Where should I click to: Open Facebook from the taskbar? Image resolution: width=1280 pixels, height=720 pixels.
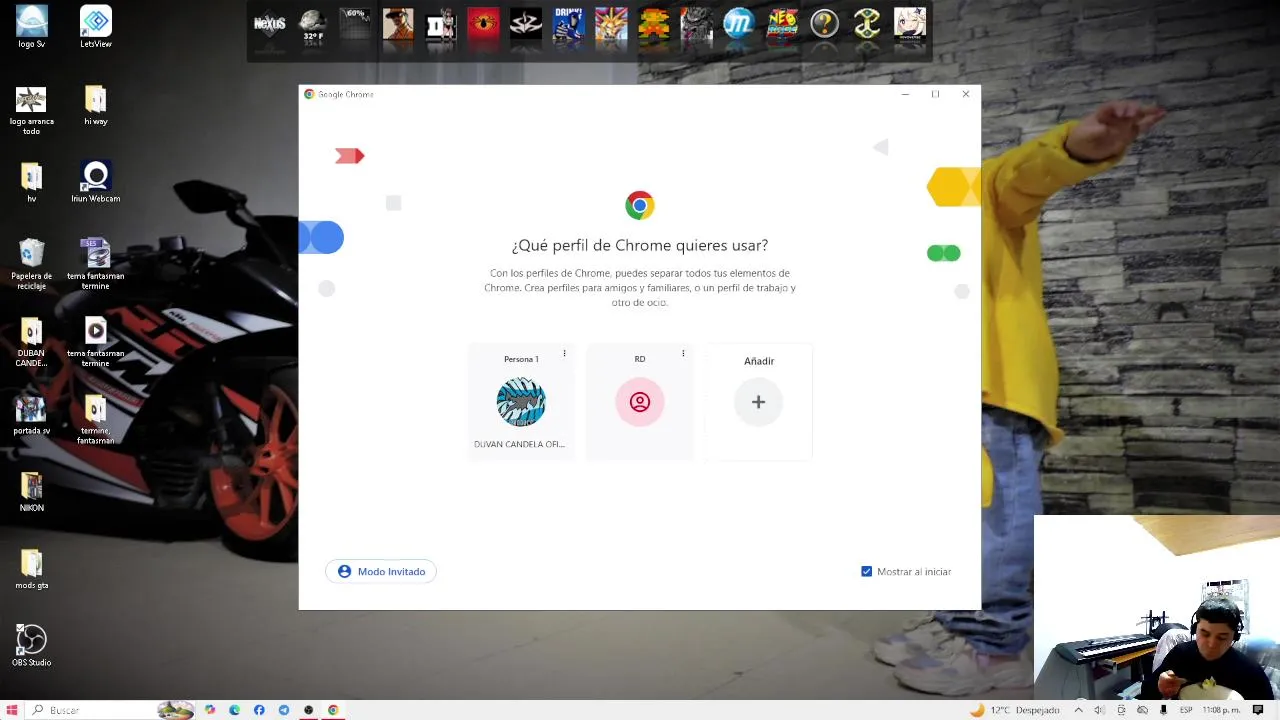(x=259, y=710)
